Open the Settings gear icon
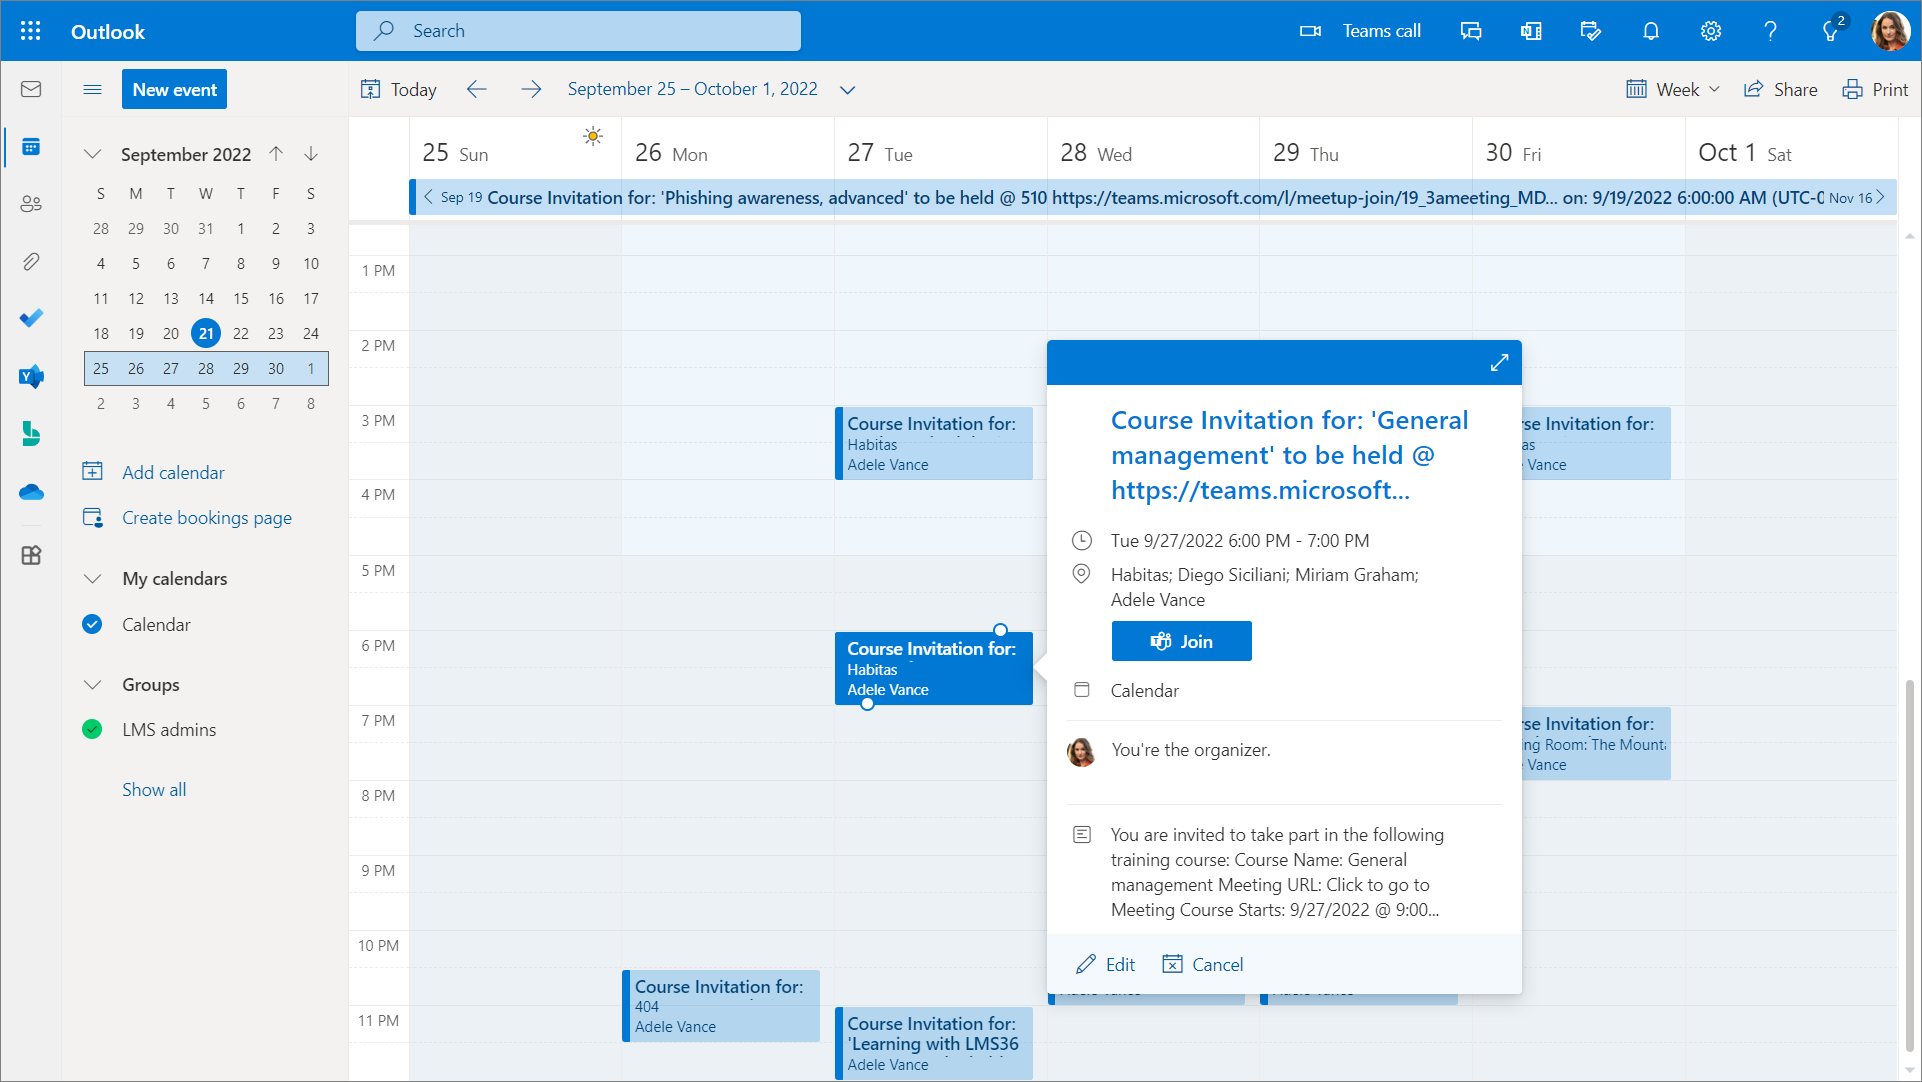The image size is (1922, 1082). click(1711, 31)
